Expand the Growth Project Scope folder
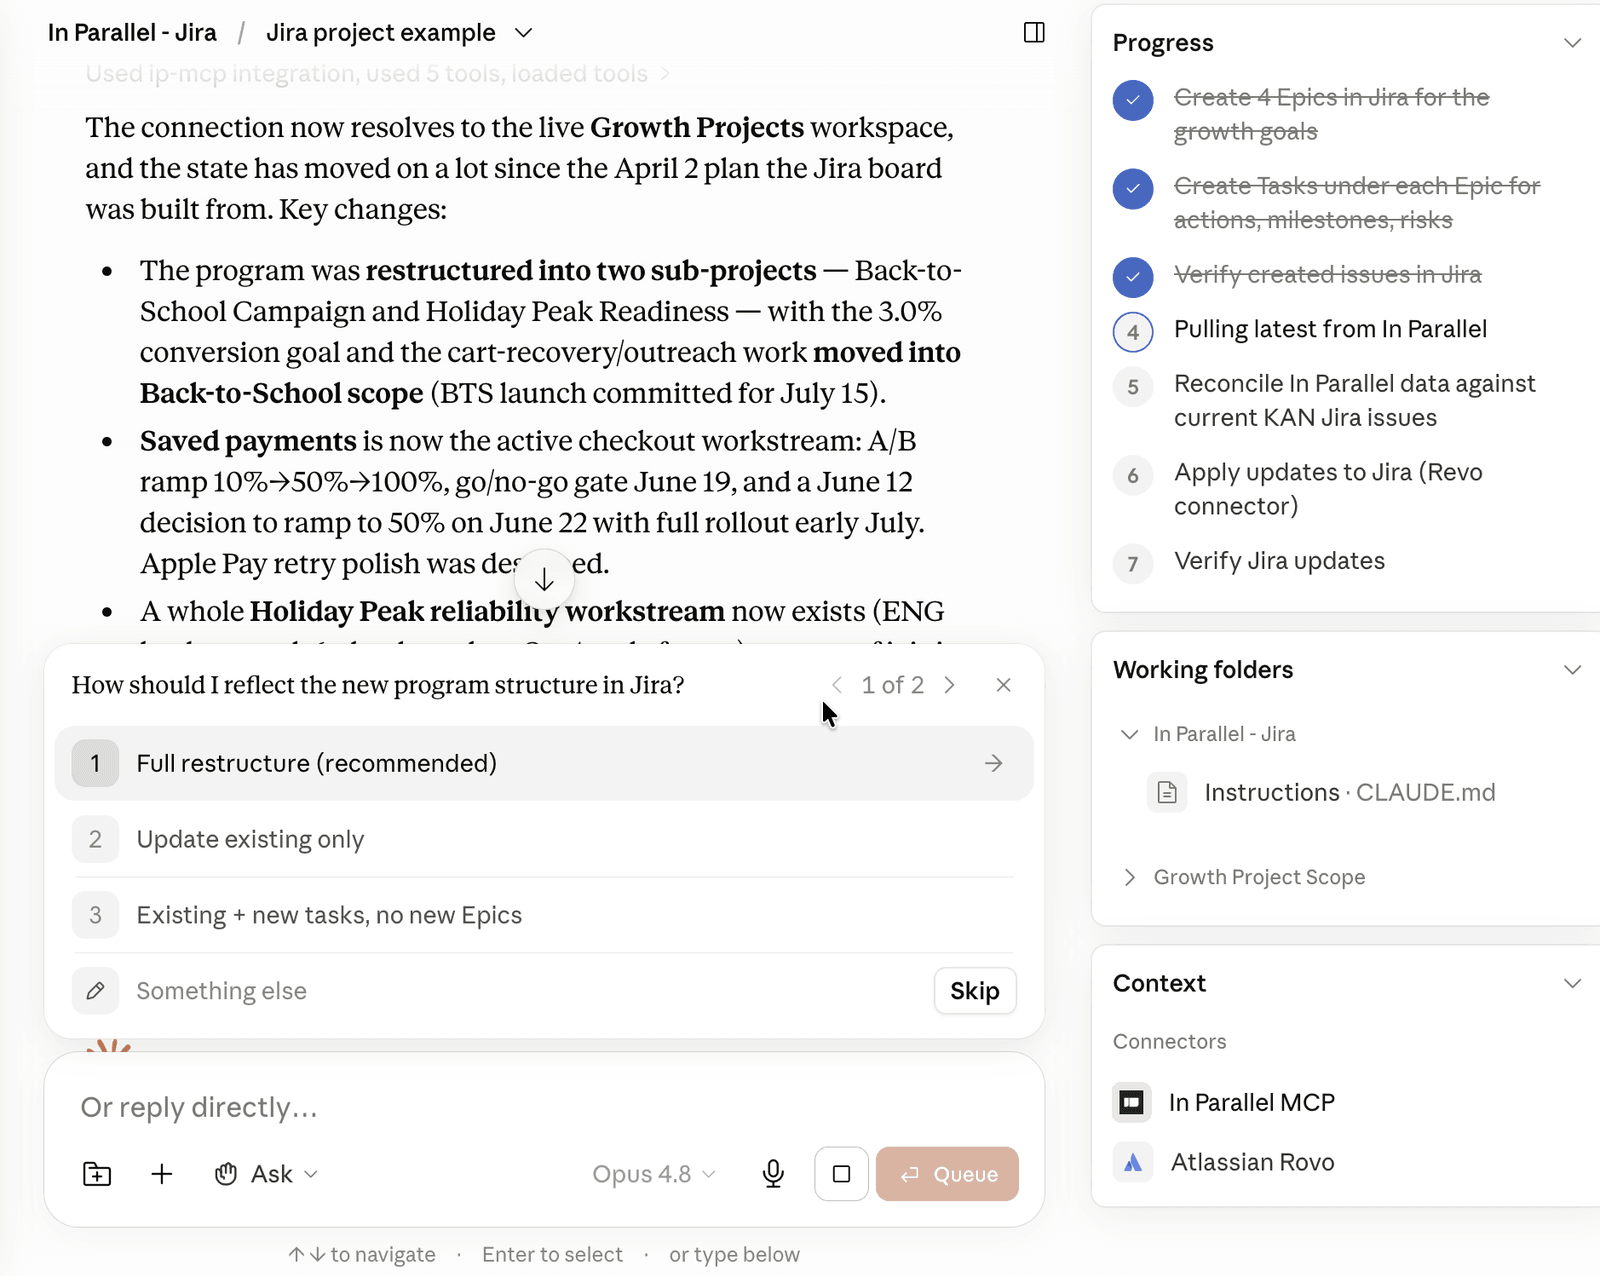 (1129, 877)
